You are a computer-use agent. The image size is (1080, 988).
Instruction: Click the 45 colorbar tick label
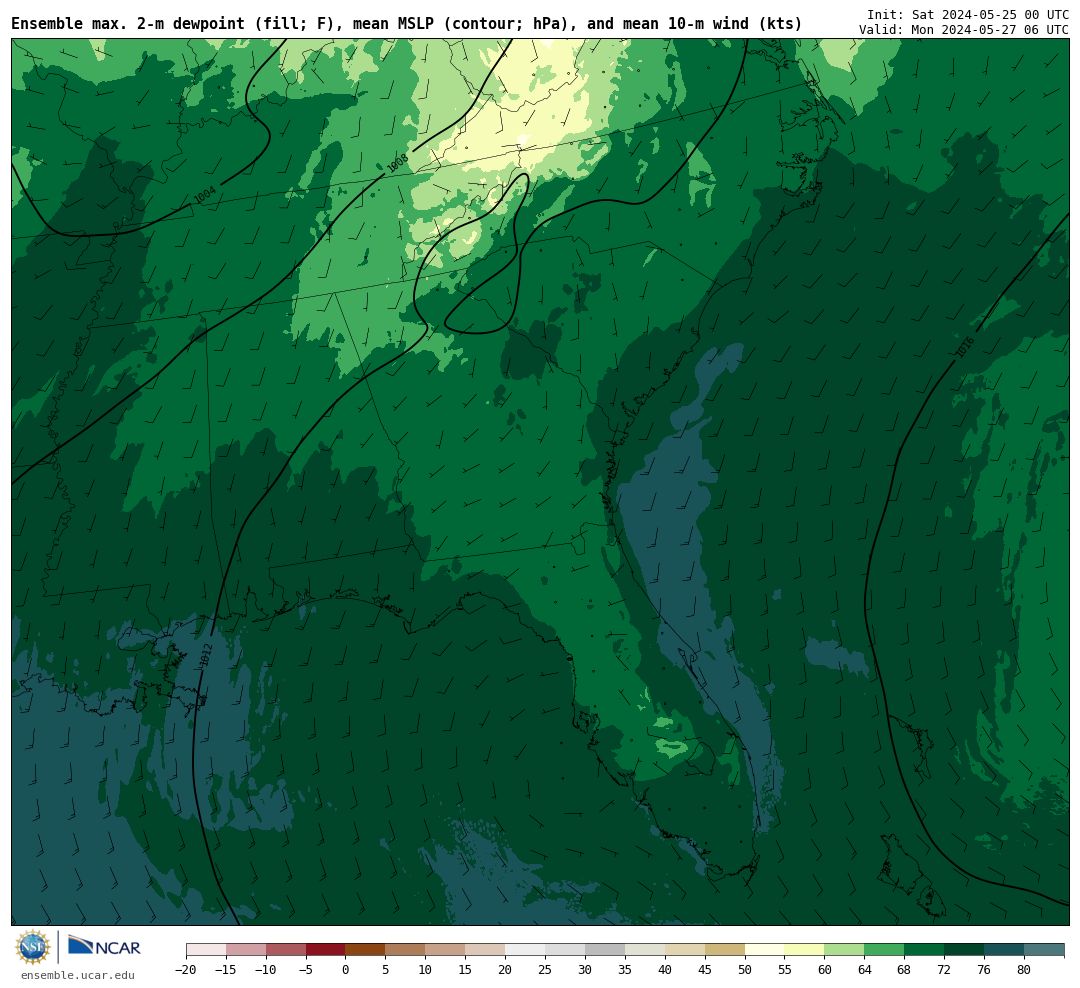pyautogui.click(x=705, y=970)
